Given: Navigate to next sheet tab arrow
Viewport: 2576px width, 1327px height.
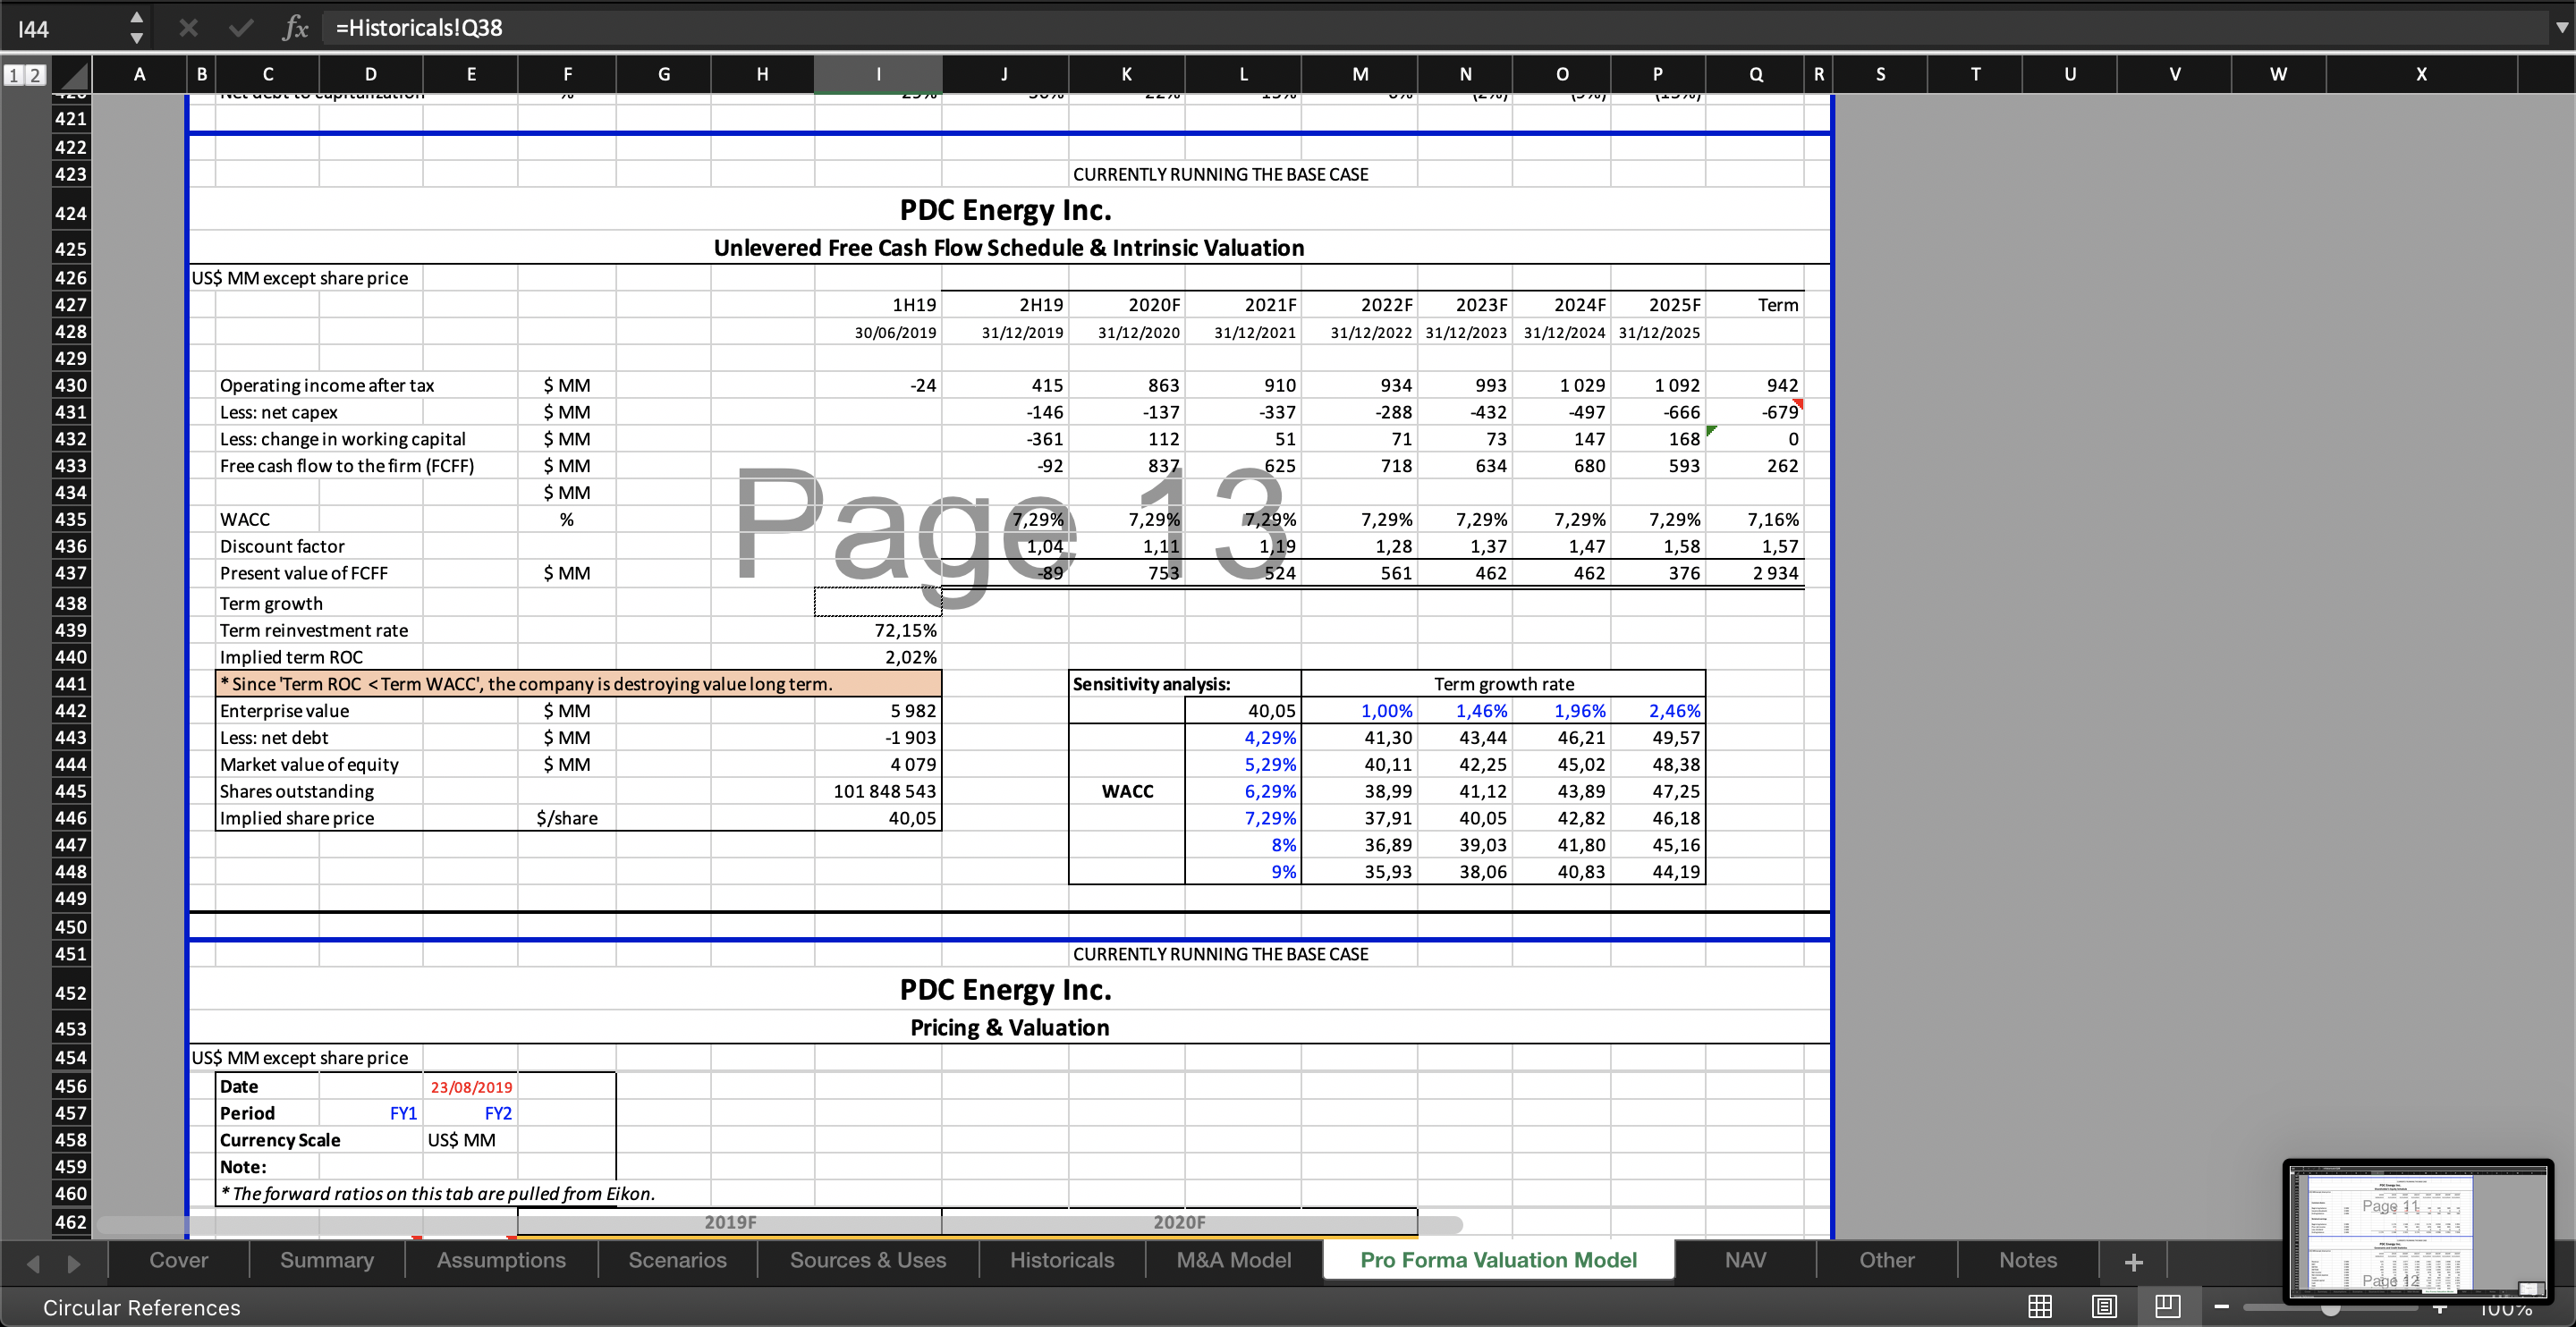Looking at the screenshot, I should tap(73, 1263).
